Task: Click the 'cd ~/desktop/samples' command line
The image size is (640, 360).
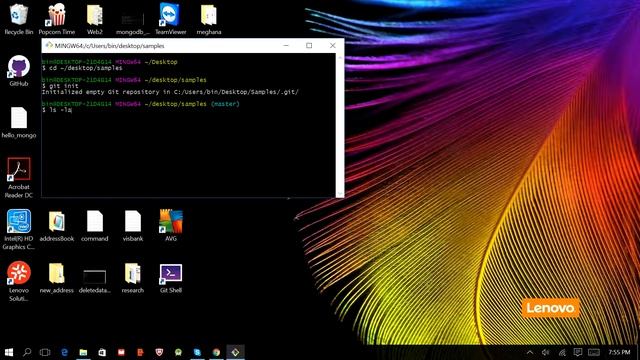Action: [x=82, y=68]
